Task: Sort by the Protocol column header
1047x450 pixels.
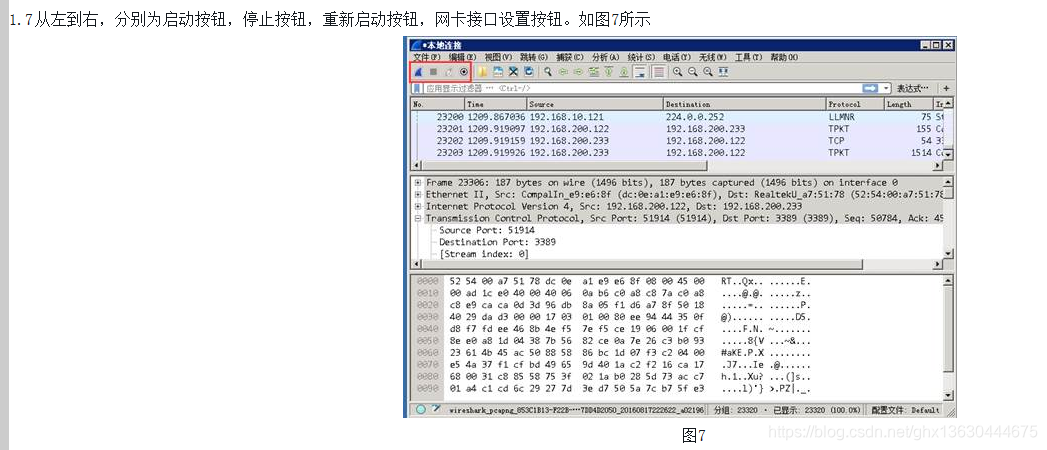Action: pyautogui.click(x=855, y=104)
